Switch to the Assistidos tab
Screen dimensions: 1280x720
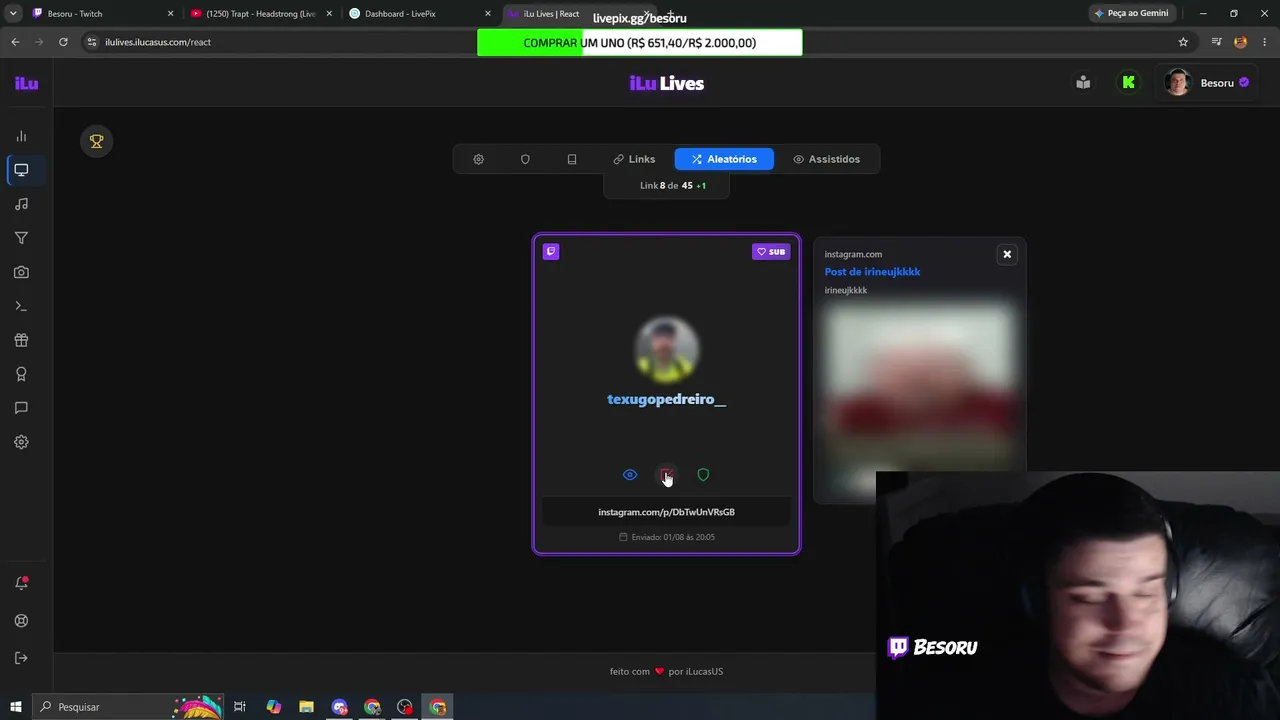tap(826, 159)
